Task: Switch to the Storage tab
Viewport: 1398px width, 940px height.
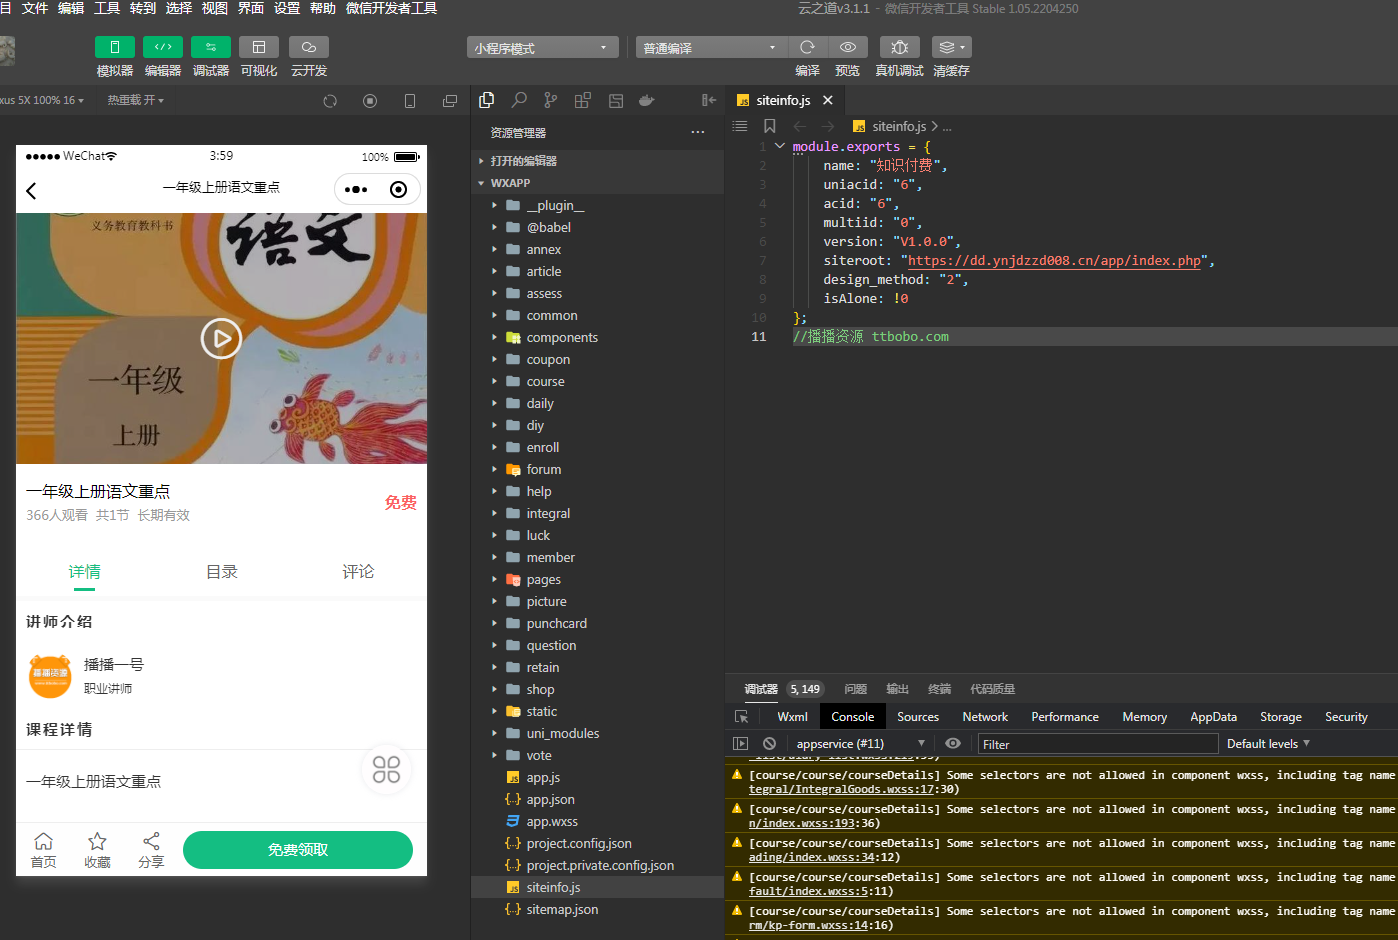Action: point(1281,717)
